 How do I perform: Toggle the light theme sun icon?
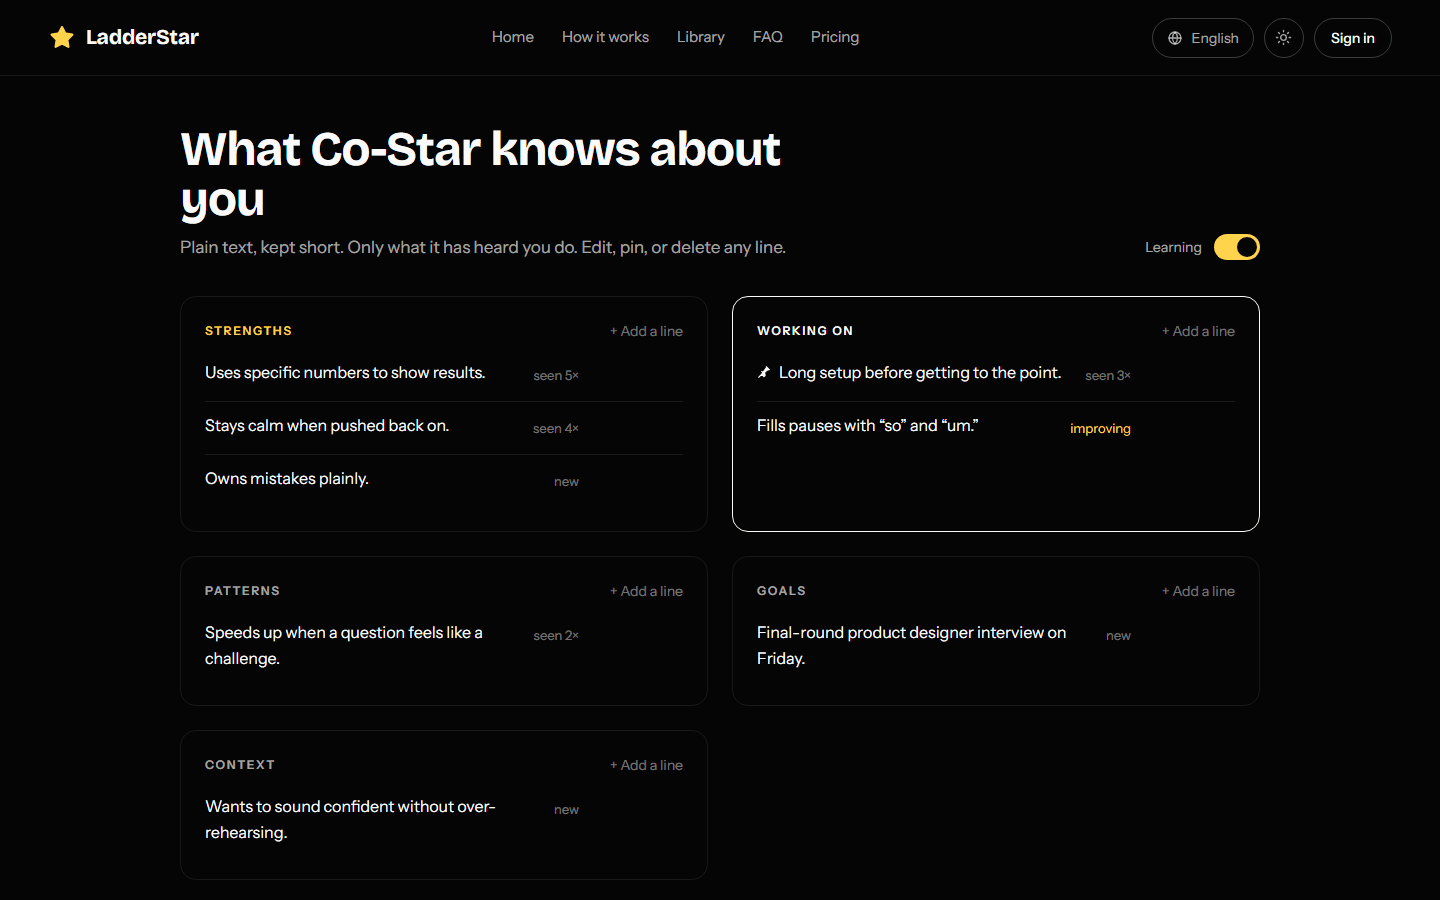(x=1284, y=38)
